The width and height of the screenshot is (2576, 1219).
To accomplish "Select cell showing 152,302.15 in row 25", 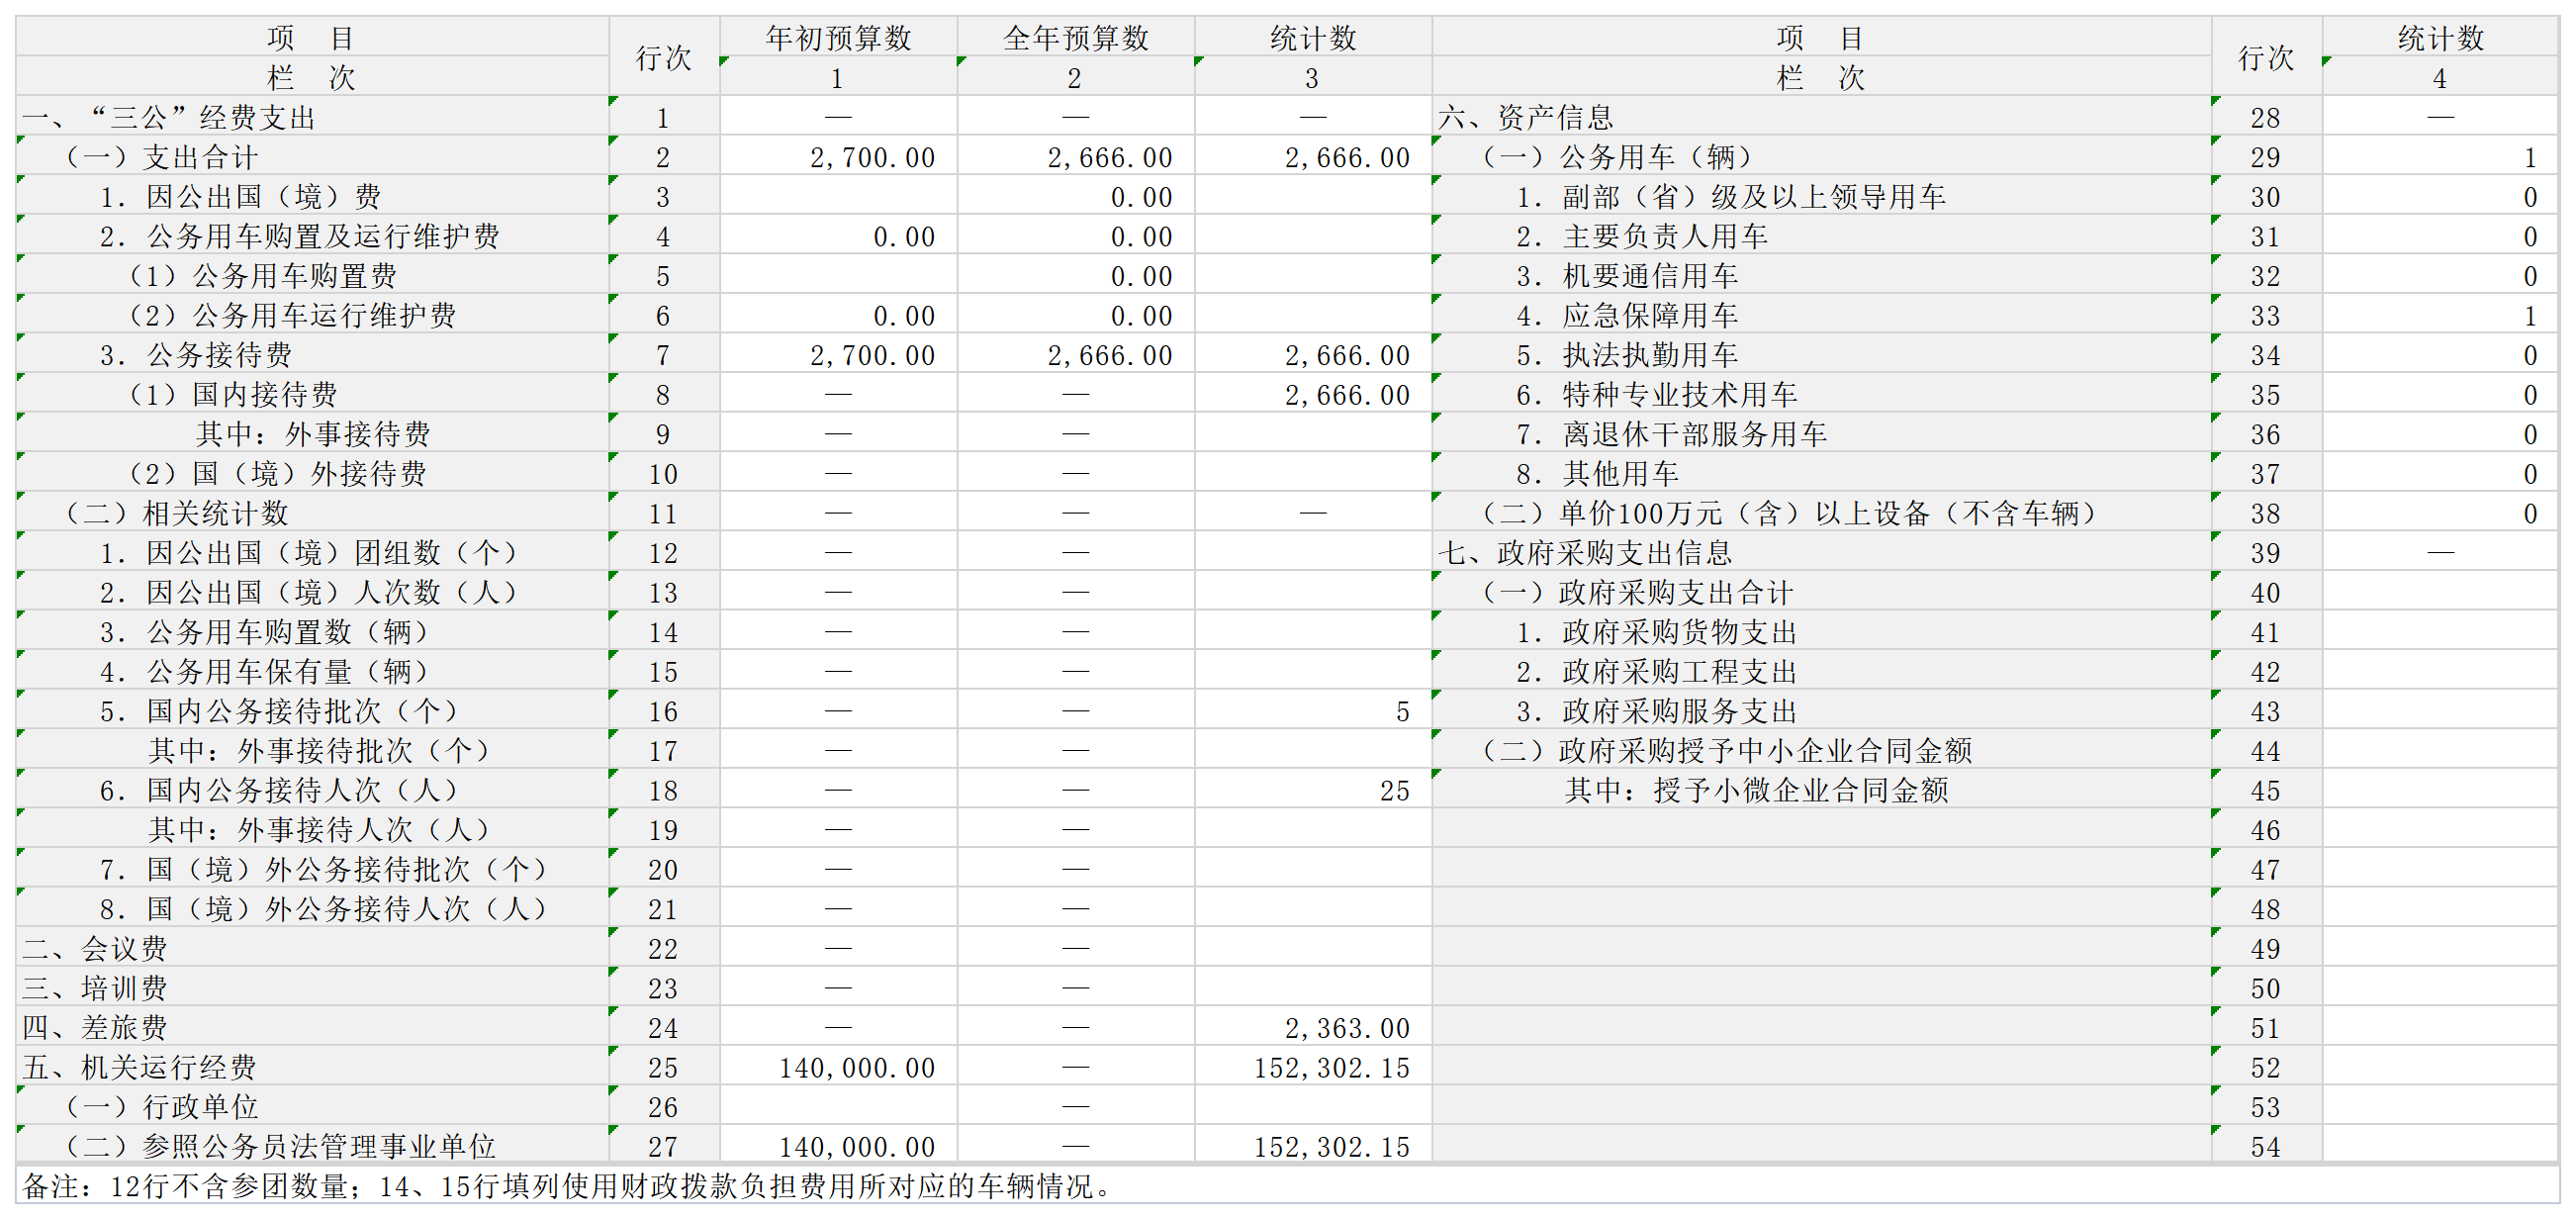I will pyautogui.click(x=1331, y=1067).
